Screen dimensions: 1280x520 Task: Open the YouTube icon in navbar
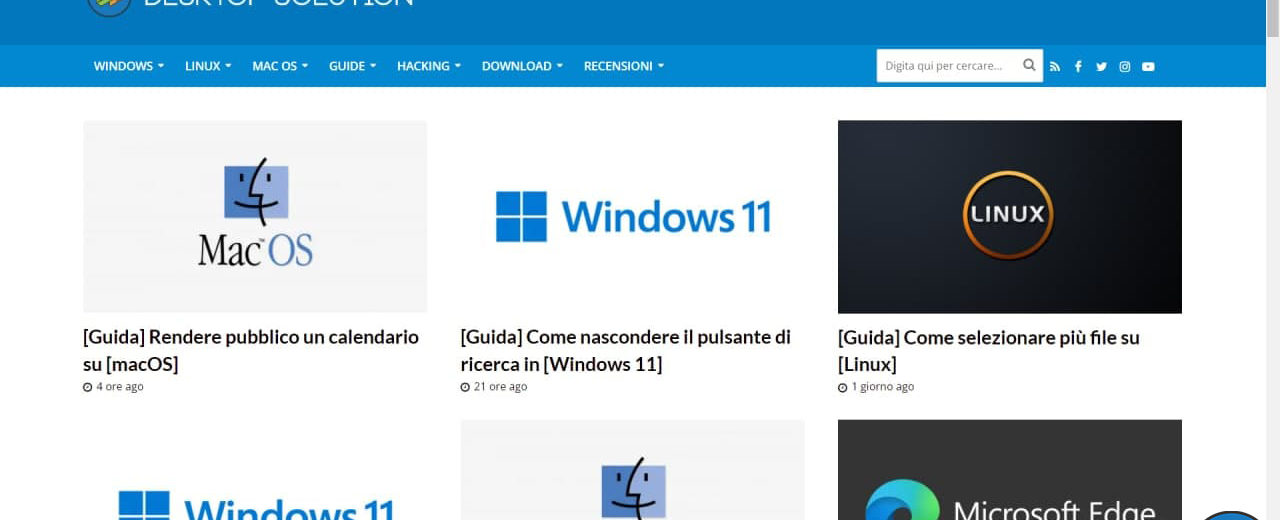pos(1148,66)
